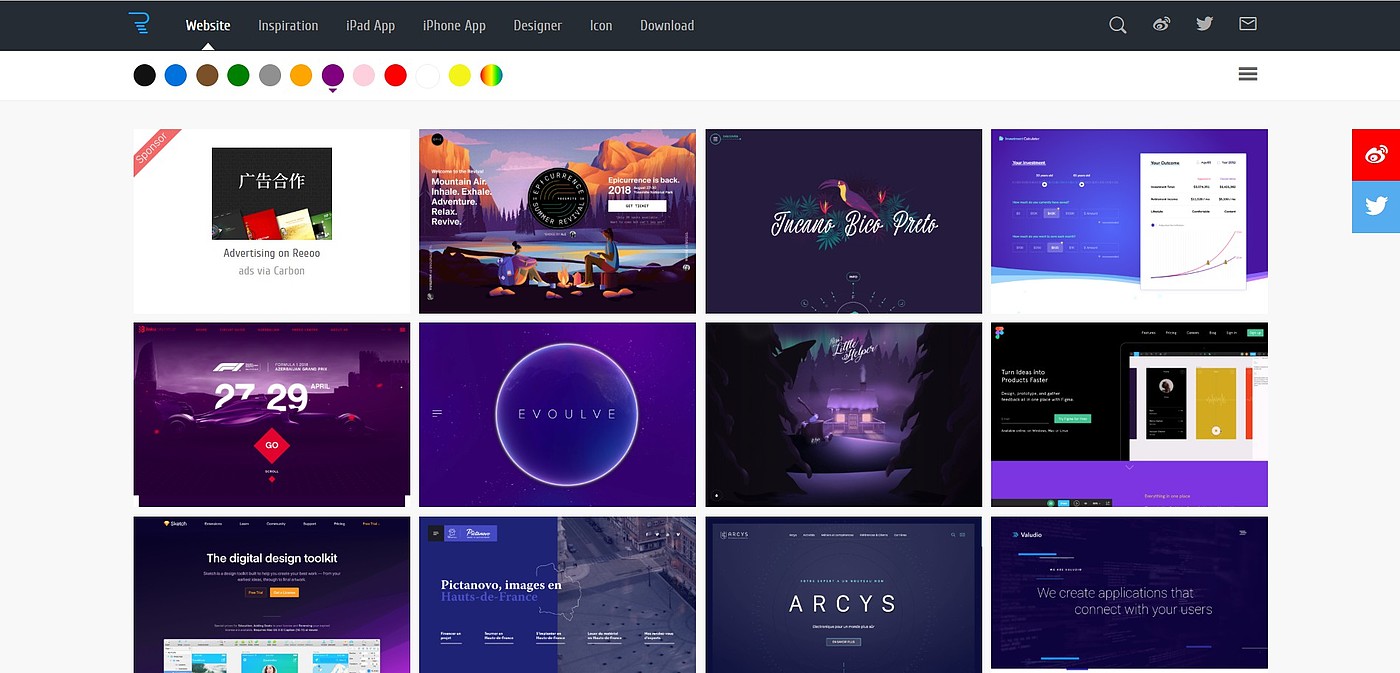Open the ARCYS website thumbnail
The image size is (1400, 673).
click(843, 594)
